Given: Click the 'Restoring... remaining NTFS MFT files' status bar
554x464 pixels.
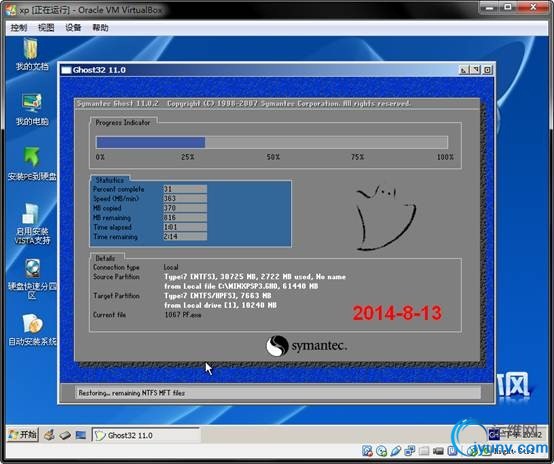Looking at the screenshot, I should (x=278, y=393).
